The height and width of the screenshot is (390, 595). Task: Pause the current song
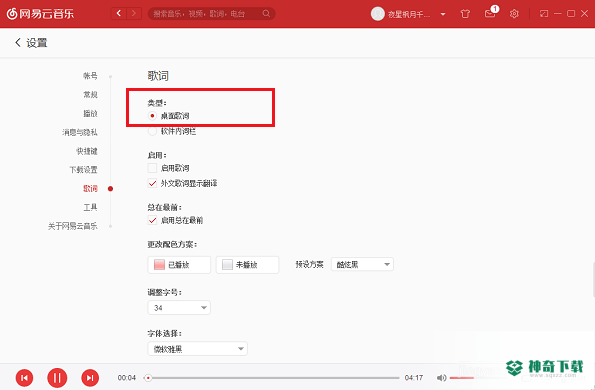[57, 378]
